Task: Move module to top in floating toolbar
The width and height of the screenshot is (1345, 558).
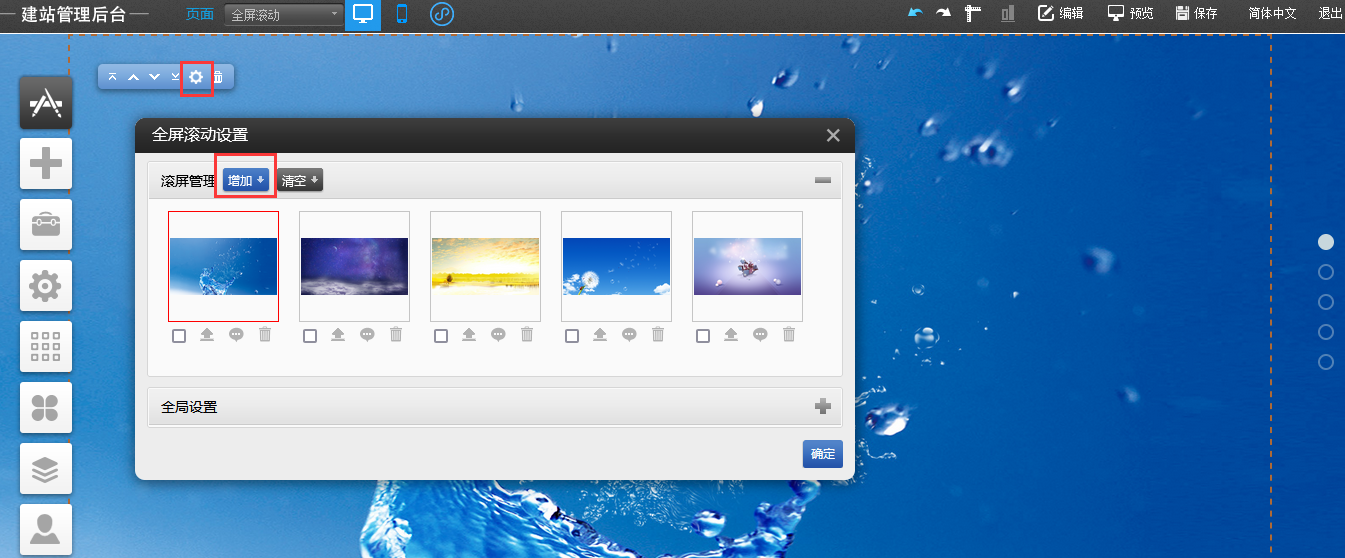Action: tap(113, 77)
